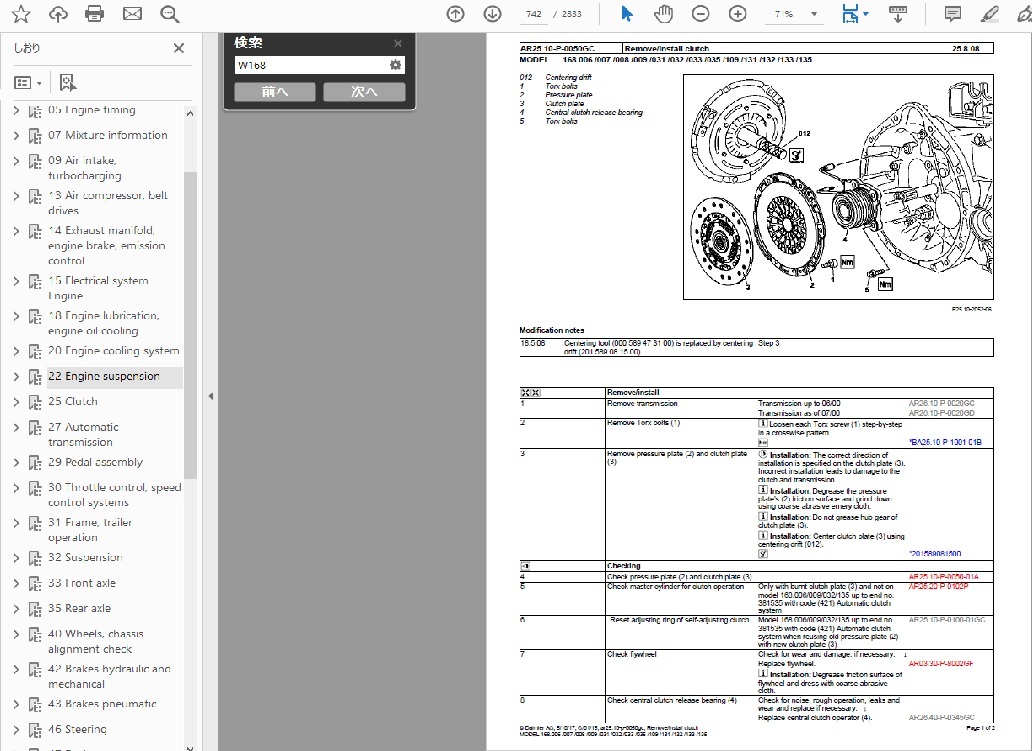Expand the 09 Air intake, turbocharging bookmark
The width and height of the screenshot is (1032, 751).
pos(16,161)
